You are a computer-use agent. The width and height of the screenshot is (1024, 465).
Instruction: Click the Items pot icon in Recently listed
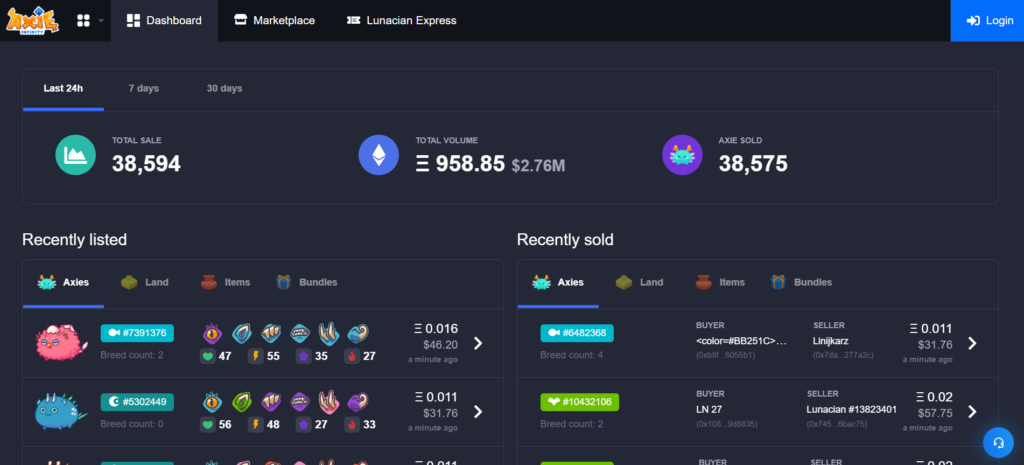210,283
